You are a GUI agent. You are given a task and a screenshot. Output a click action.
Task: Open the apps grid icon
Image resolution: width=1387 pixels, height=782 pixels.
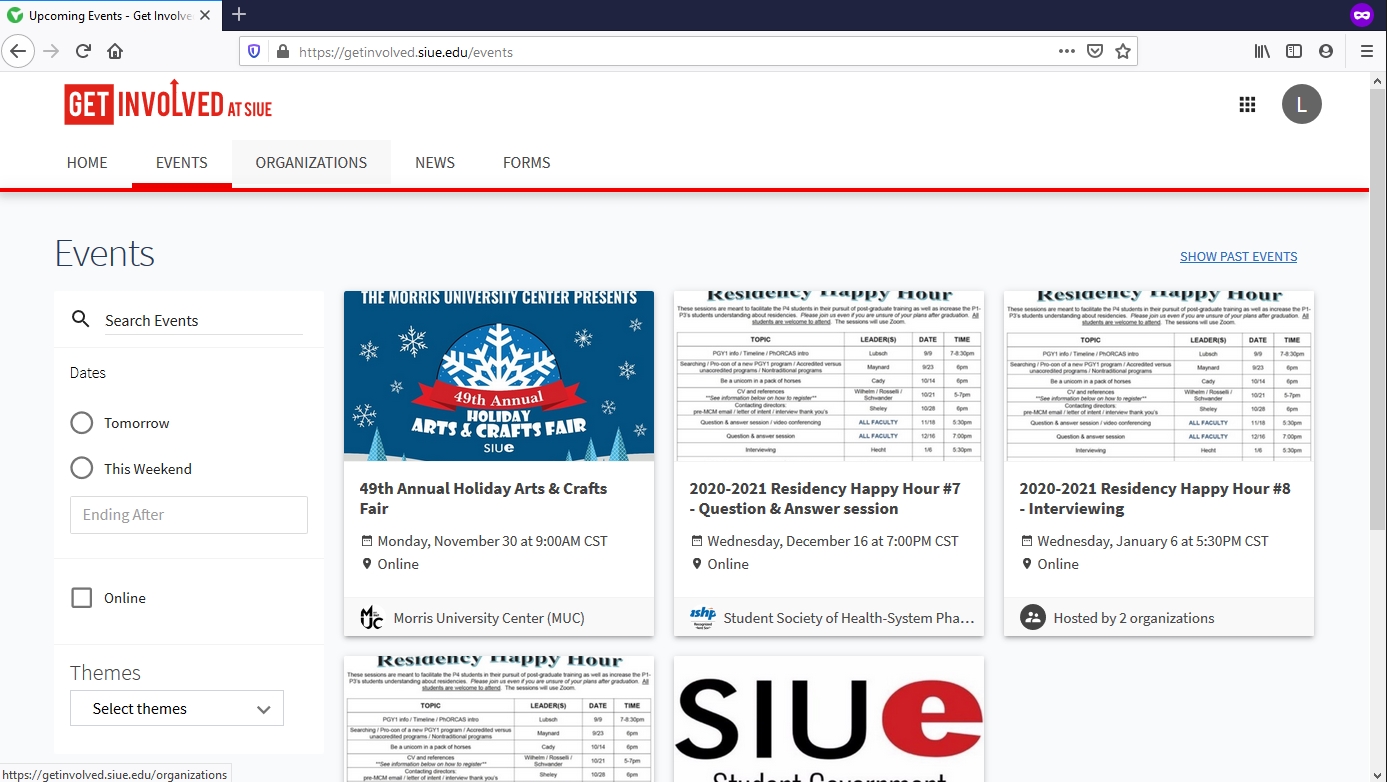1247,105
